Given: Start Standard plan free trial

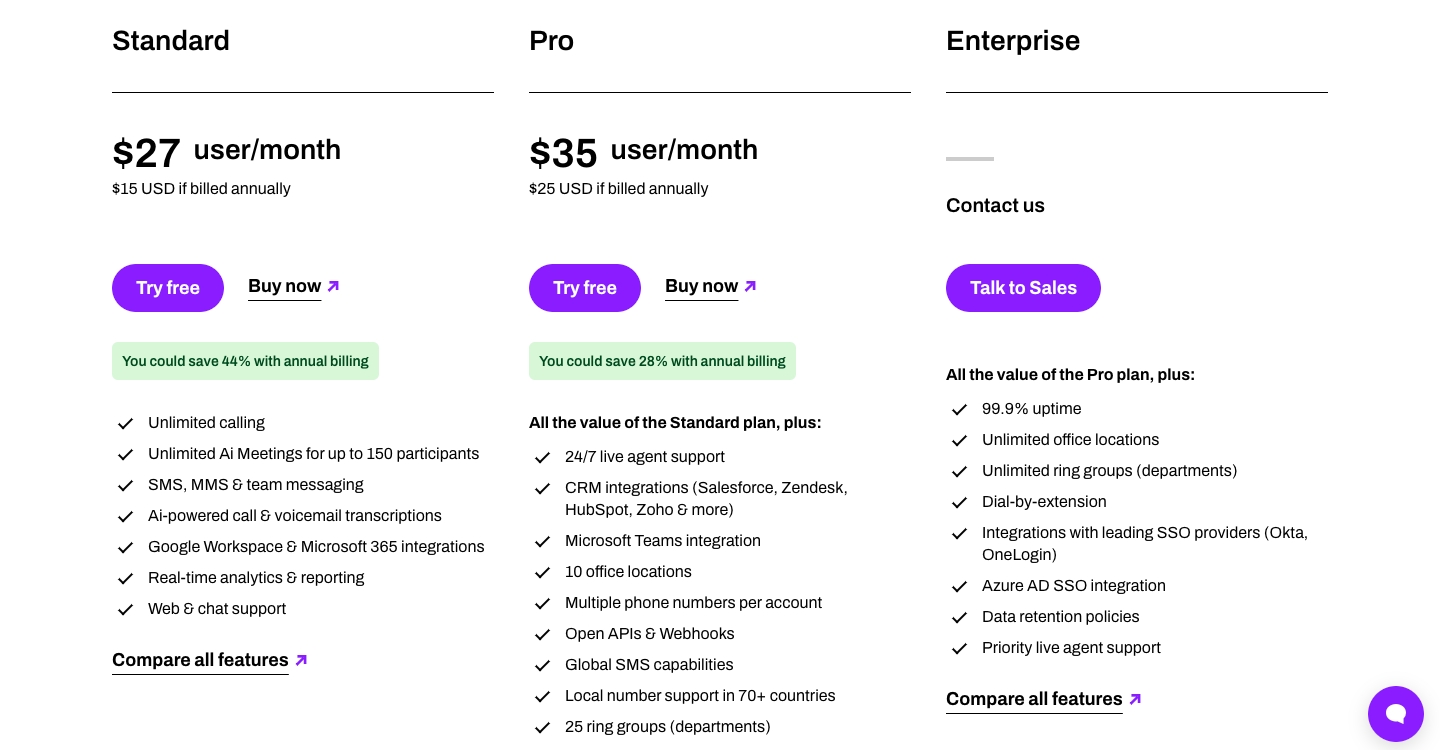Looking at the screenshot, I should pos(168,288).
